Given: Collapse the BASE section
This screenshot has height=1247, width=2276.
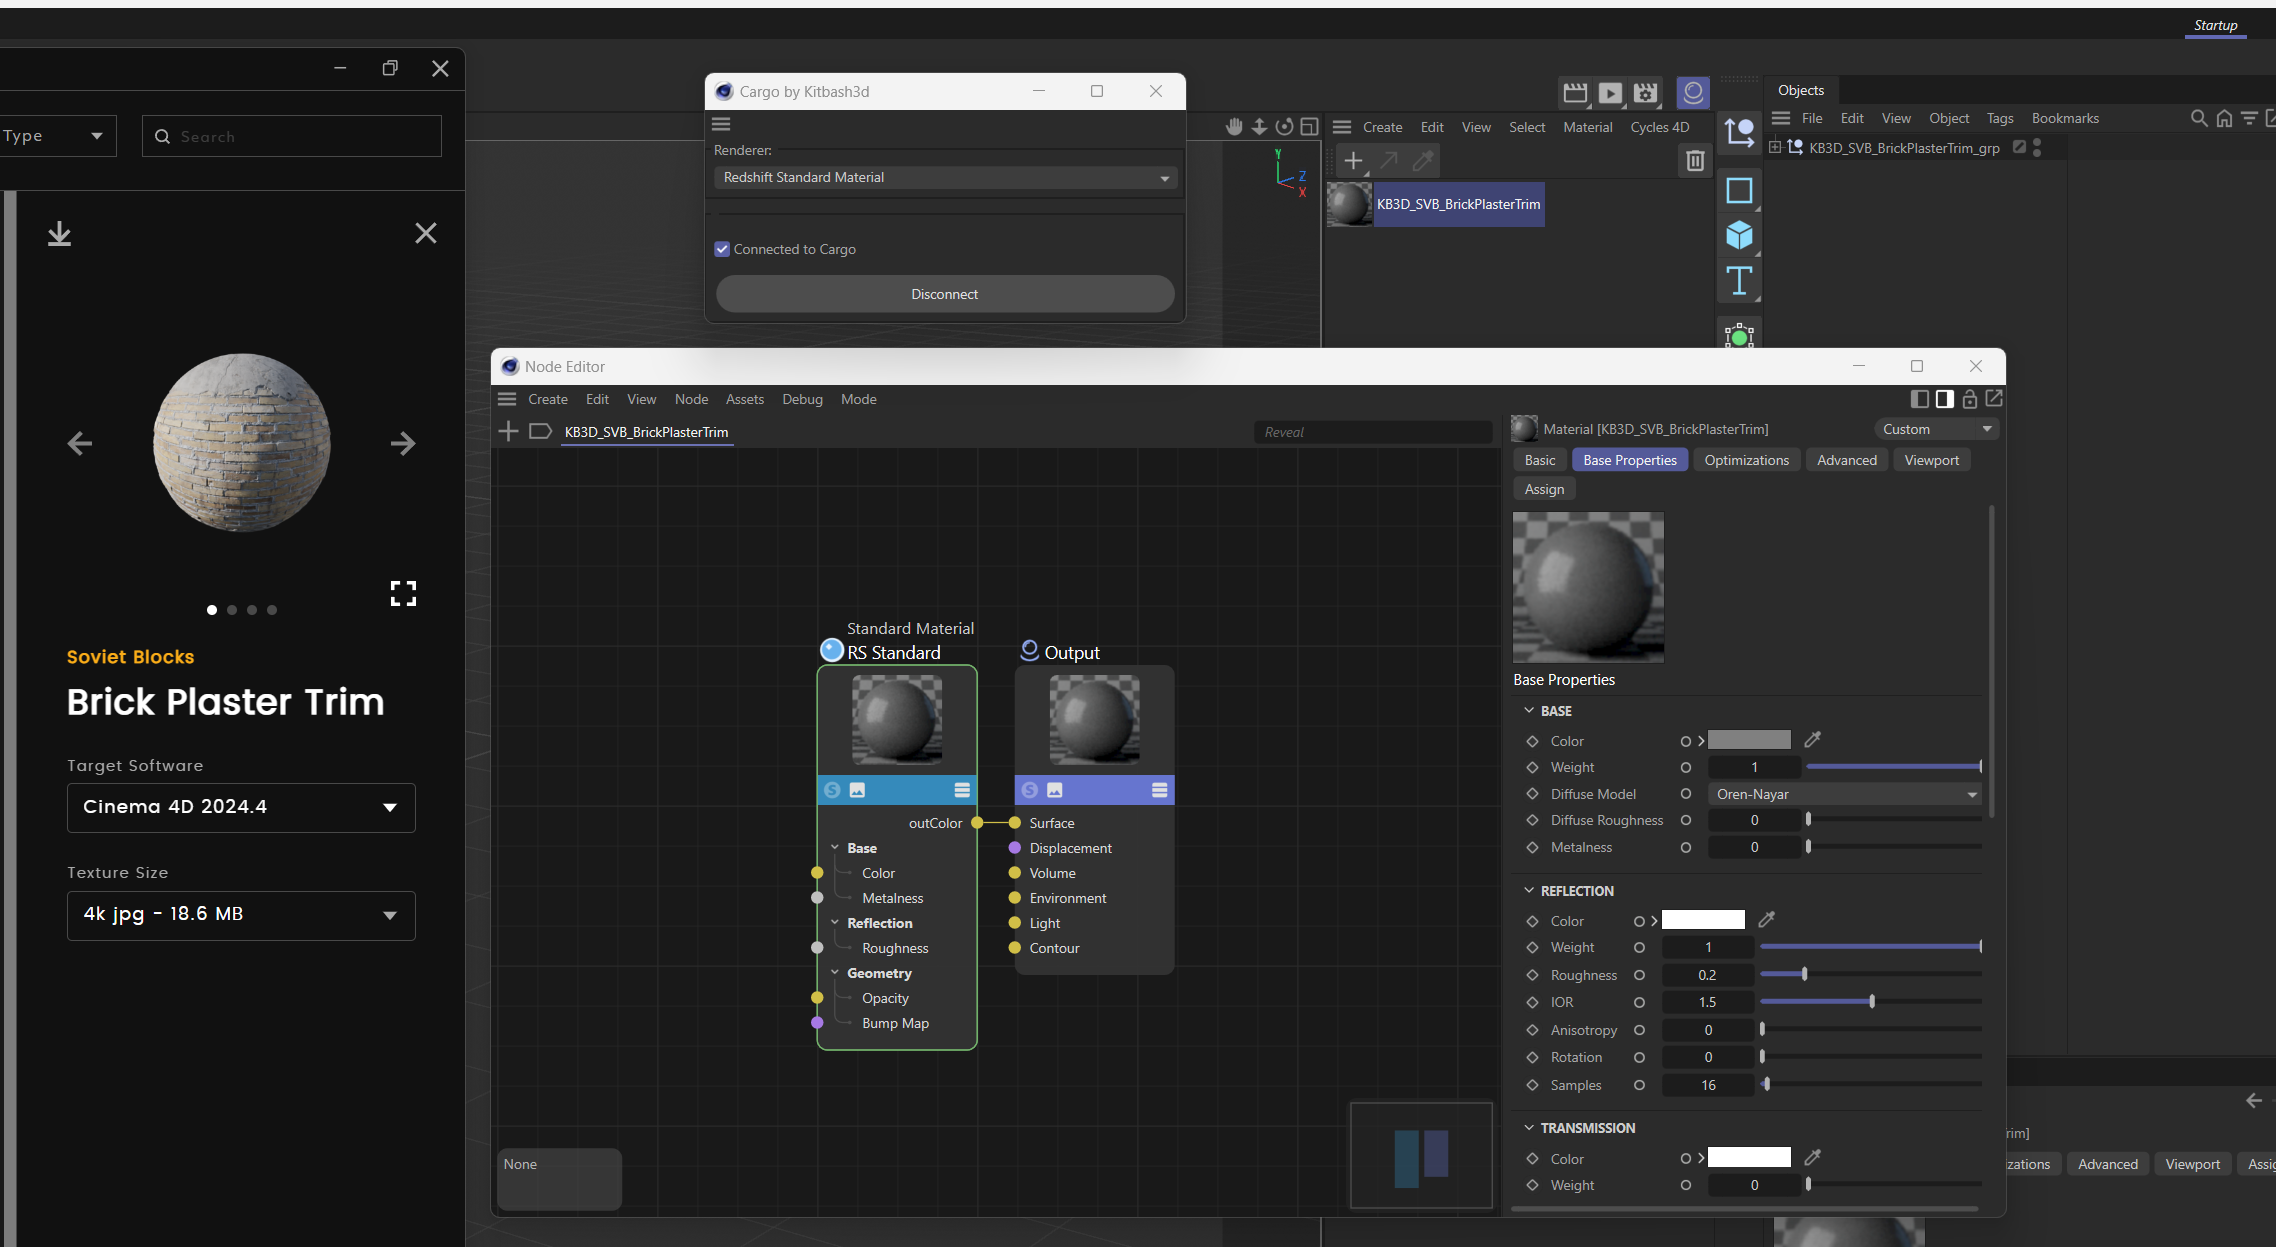Looking at the screenshot, I should tap(1529, 711).
